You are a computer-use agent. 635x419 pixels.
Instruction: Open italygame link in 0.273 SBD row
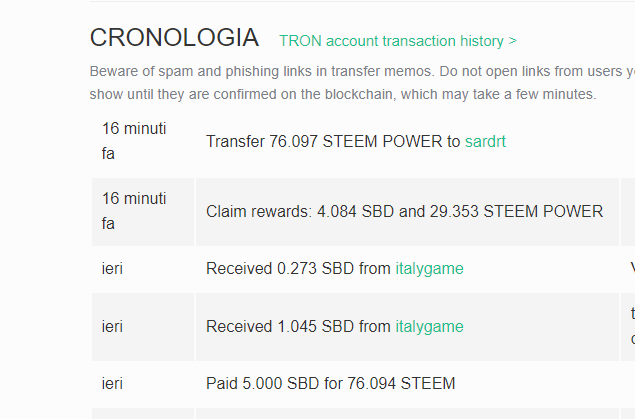click(x=429, y=268)
